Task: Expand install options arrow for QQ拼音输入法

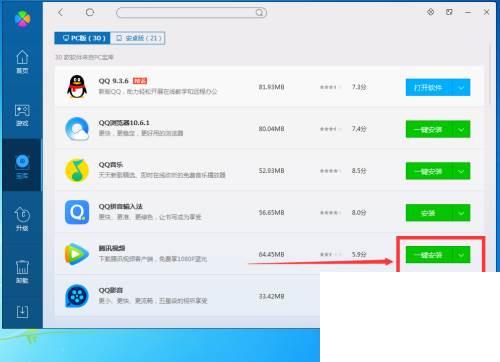Action: tap(461, 213)
